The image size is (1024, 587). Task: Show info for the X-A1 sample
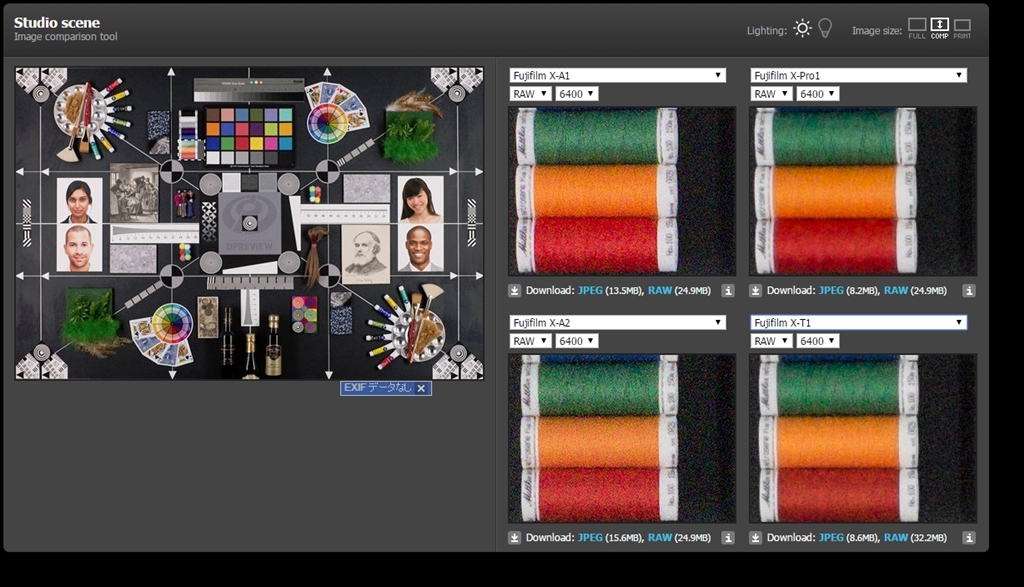[728, 291]
